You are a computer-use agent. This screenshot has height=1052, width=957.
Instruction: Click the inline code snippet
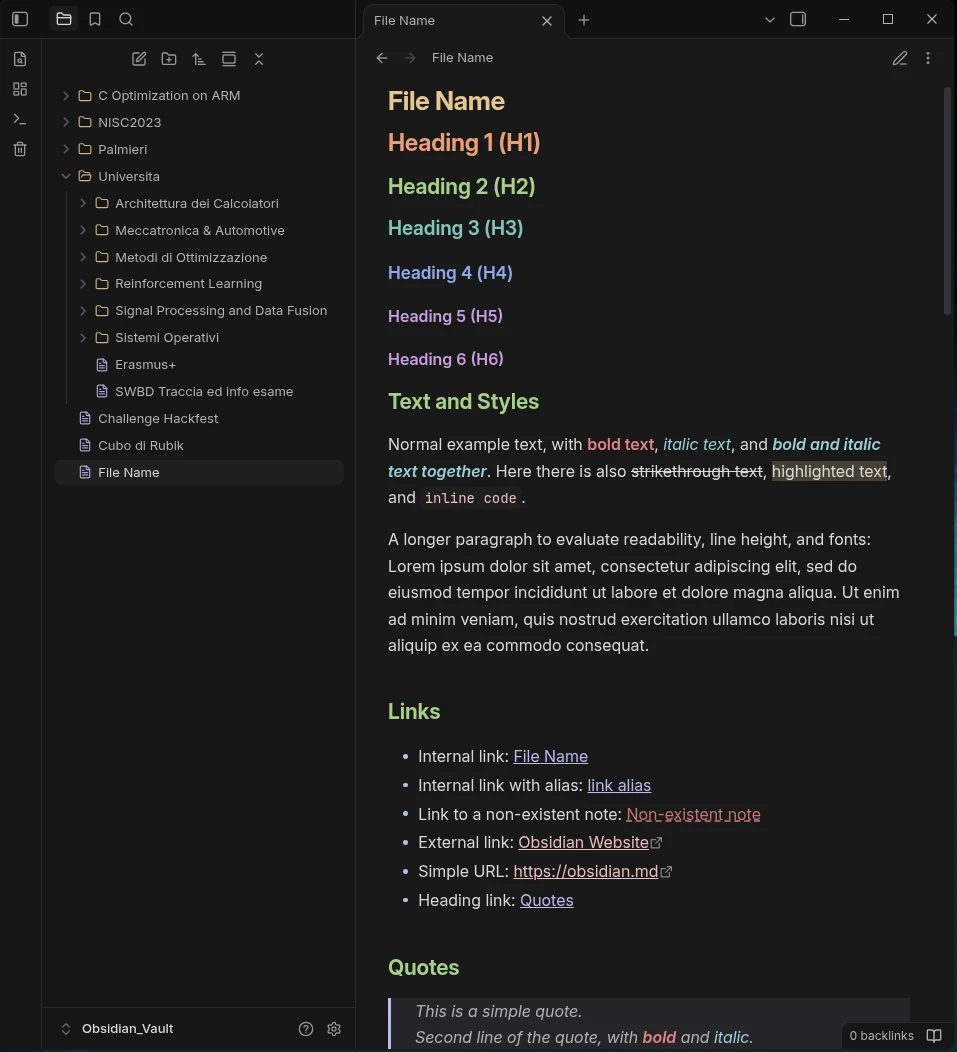(470, 498)
